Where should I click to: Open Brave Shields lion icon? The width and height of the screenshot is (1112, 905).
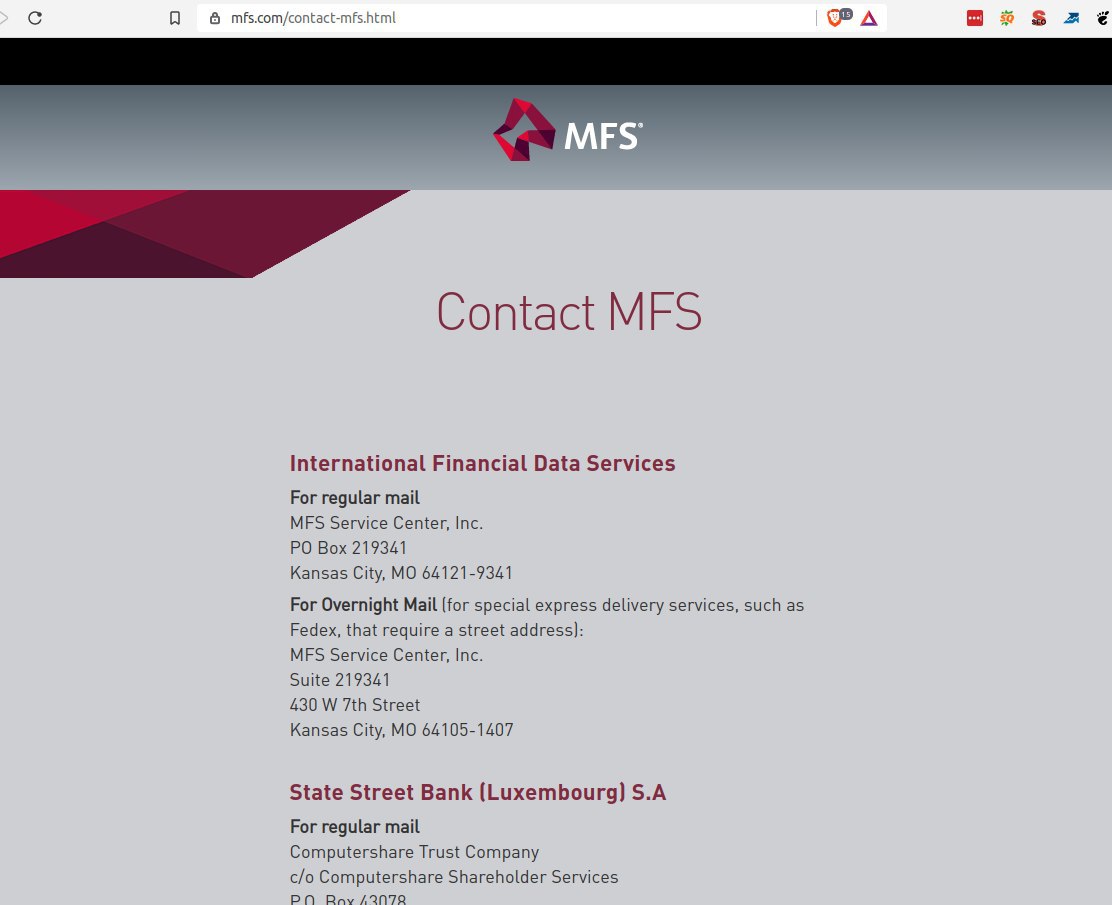coord(835,18)
